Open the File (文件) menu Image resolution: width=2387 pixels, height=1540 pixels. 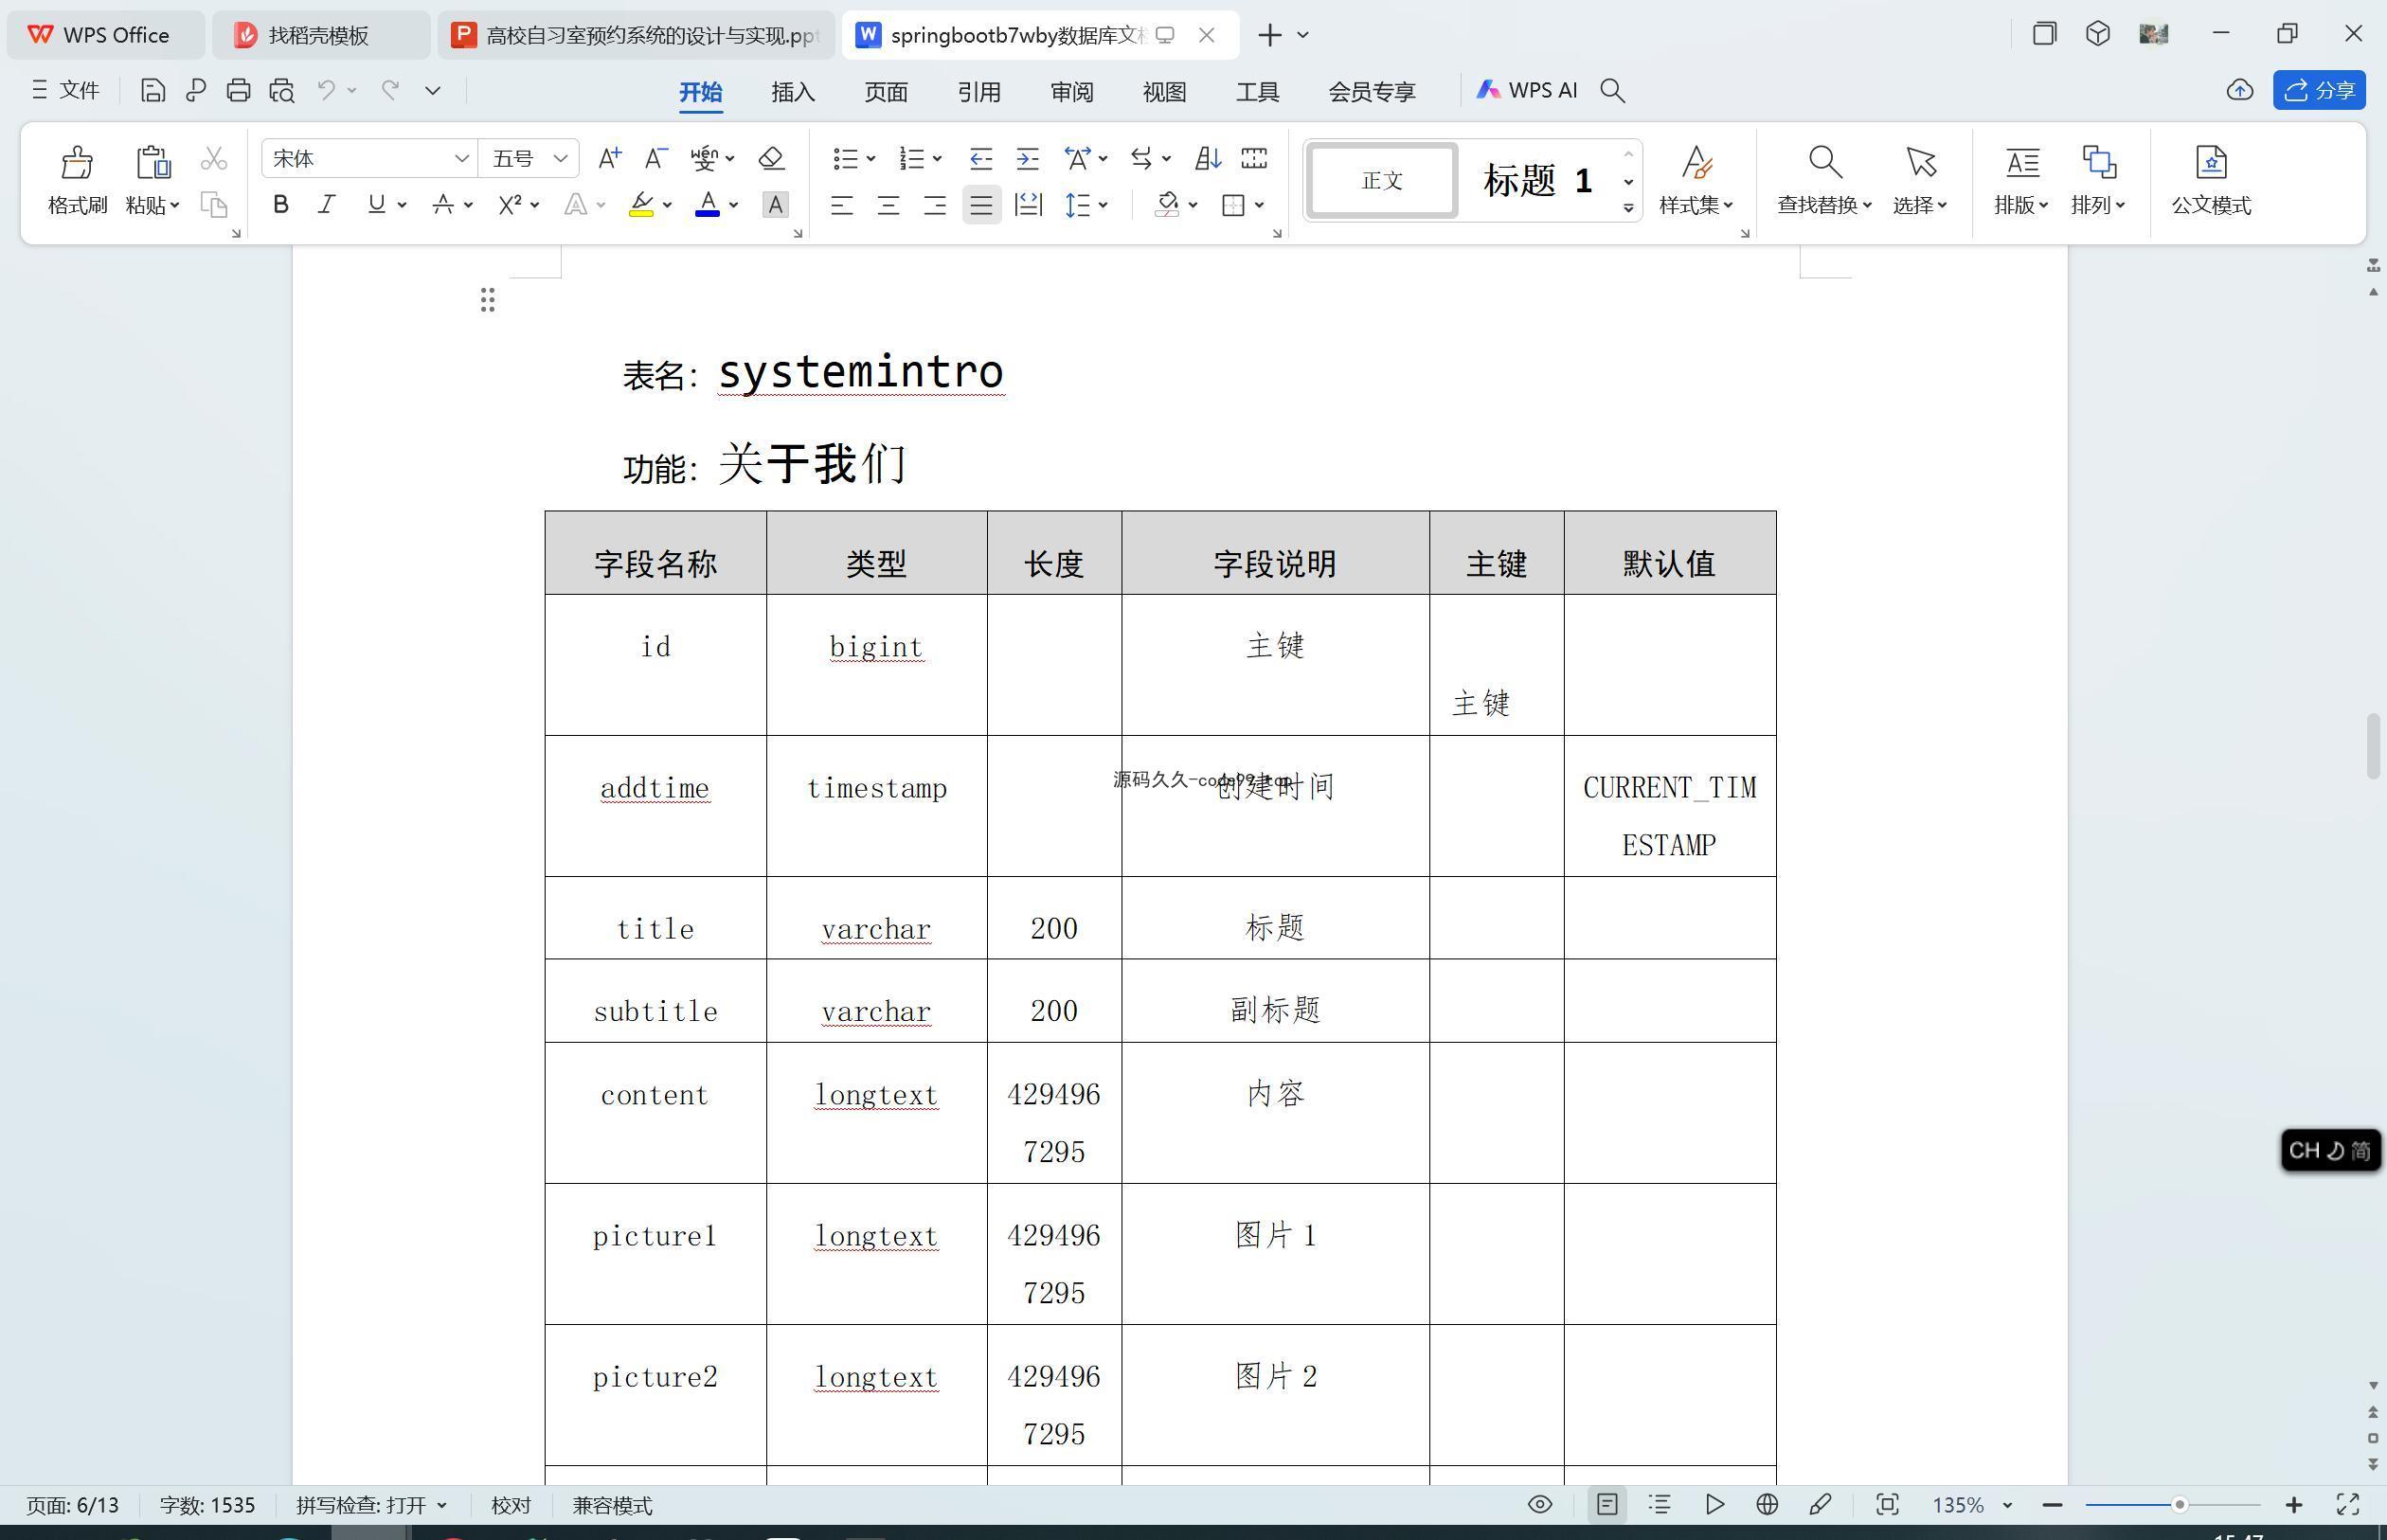pyautogui.click(x=65, y=91)
